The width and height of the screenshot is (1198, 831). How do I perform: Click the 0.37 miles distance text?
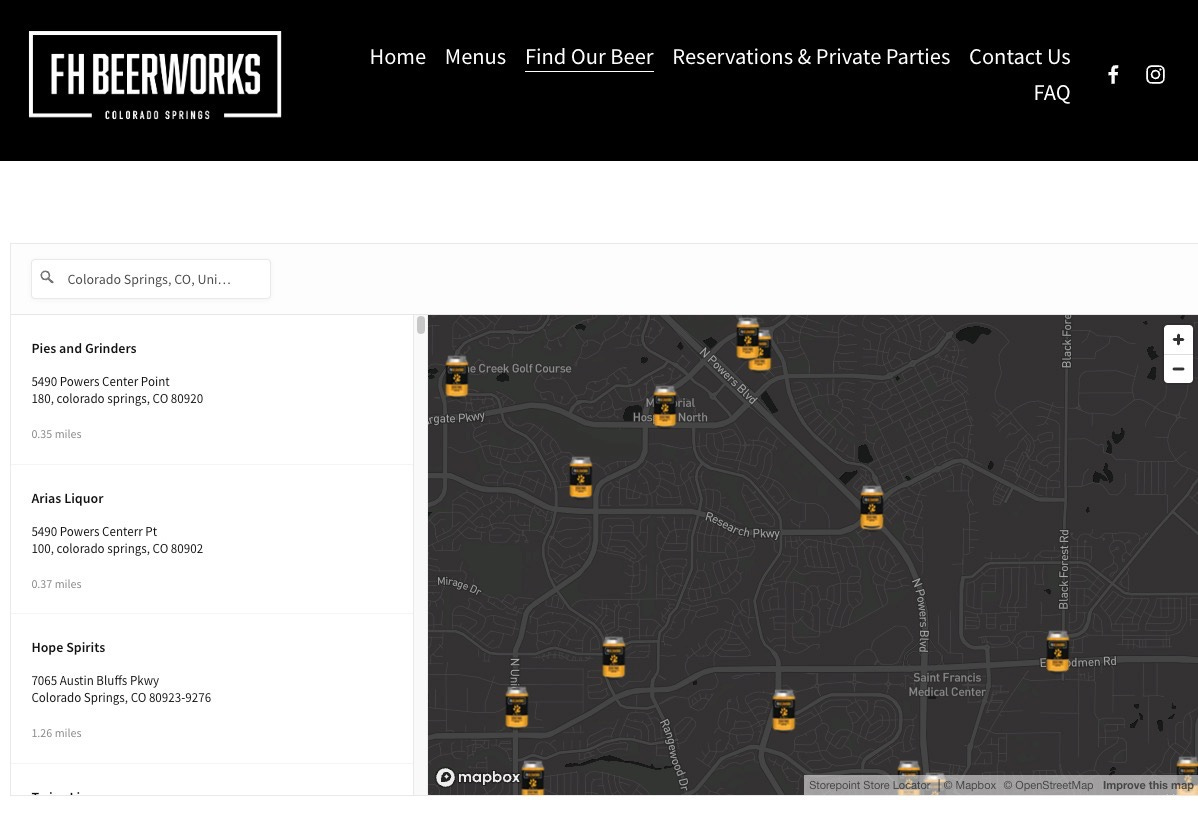(57, 584)
